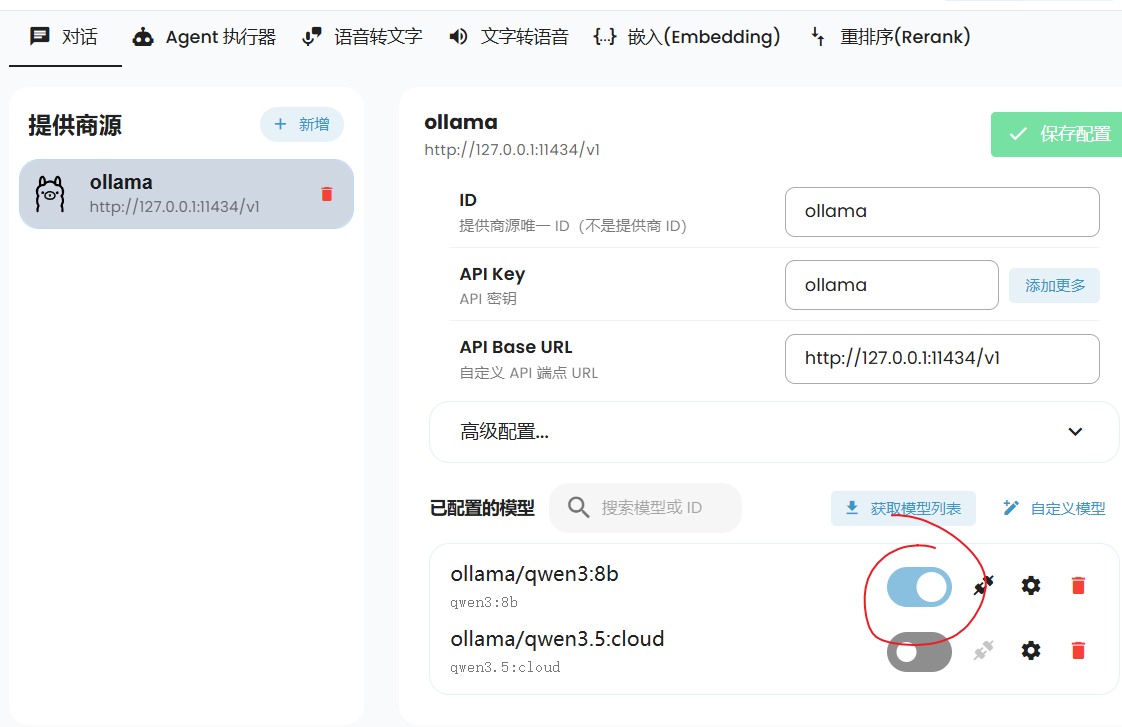The height and width of the screenshot is (727, 1122).
Task: Click the checkmark icon on 保存配置
Action: pyautogui.click(x=1018, y=134)
